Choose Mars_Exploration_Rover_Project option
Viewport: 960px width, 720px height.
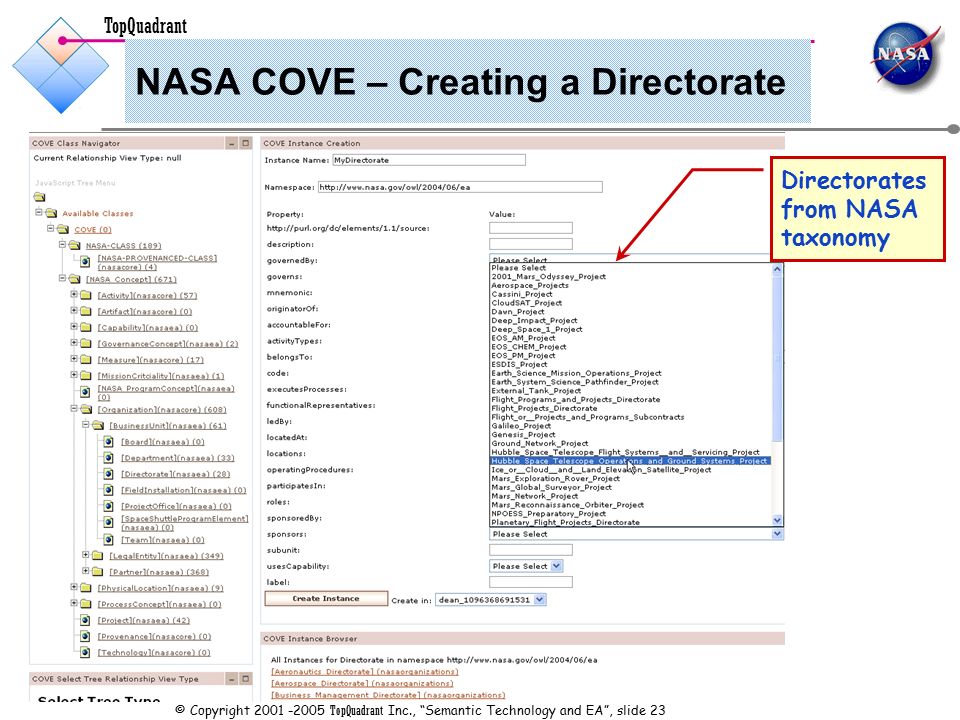555,479
